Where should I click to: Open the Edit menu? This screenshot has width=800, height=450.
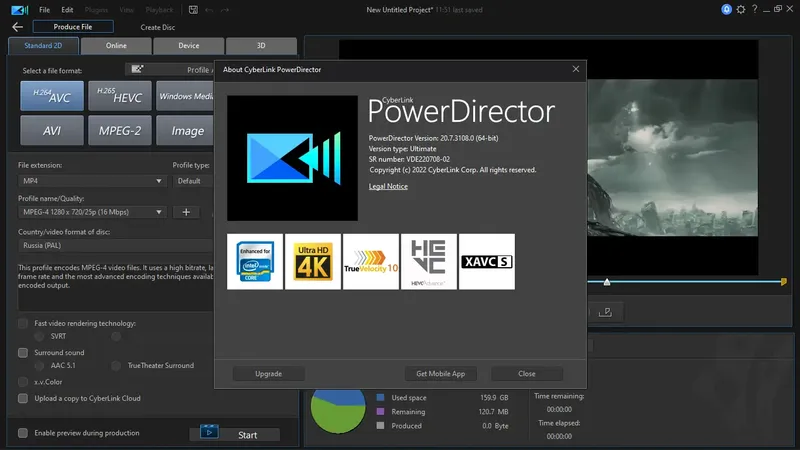67,10
